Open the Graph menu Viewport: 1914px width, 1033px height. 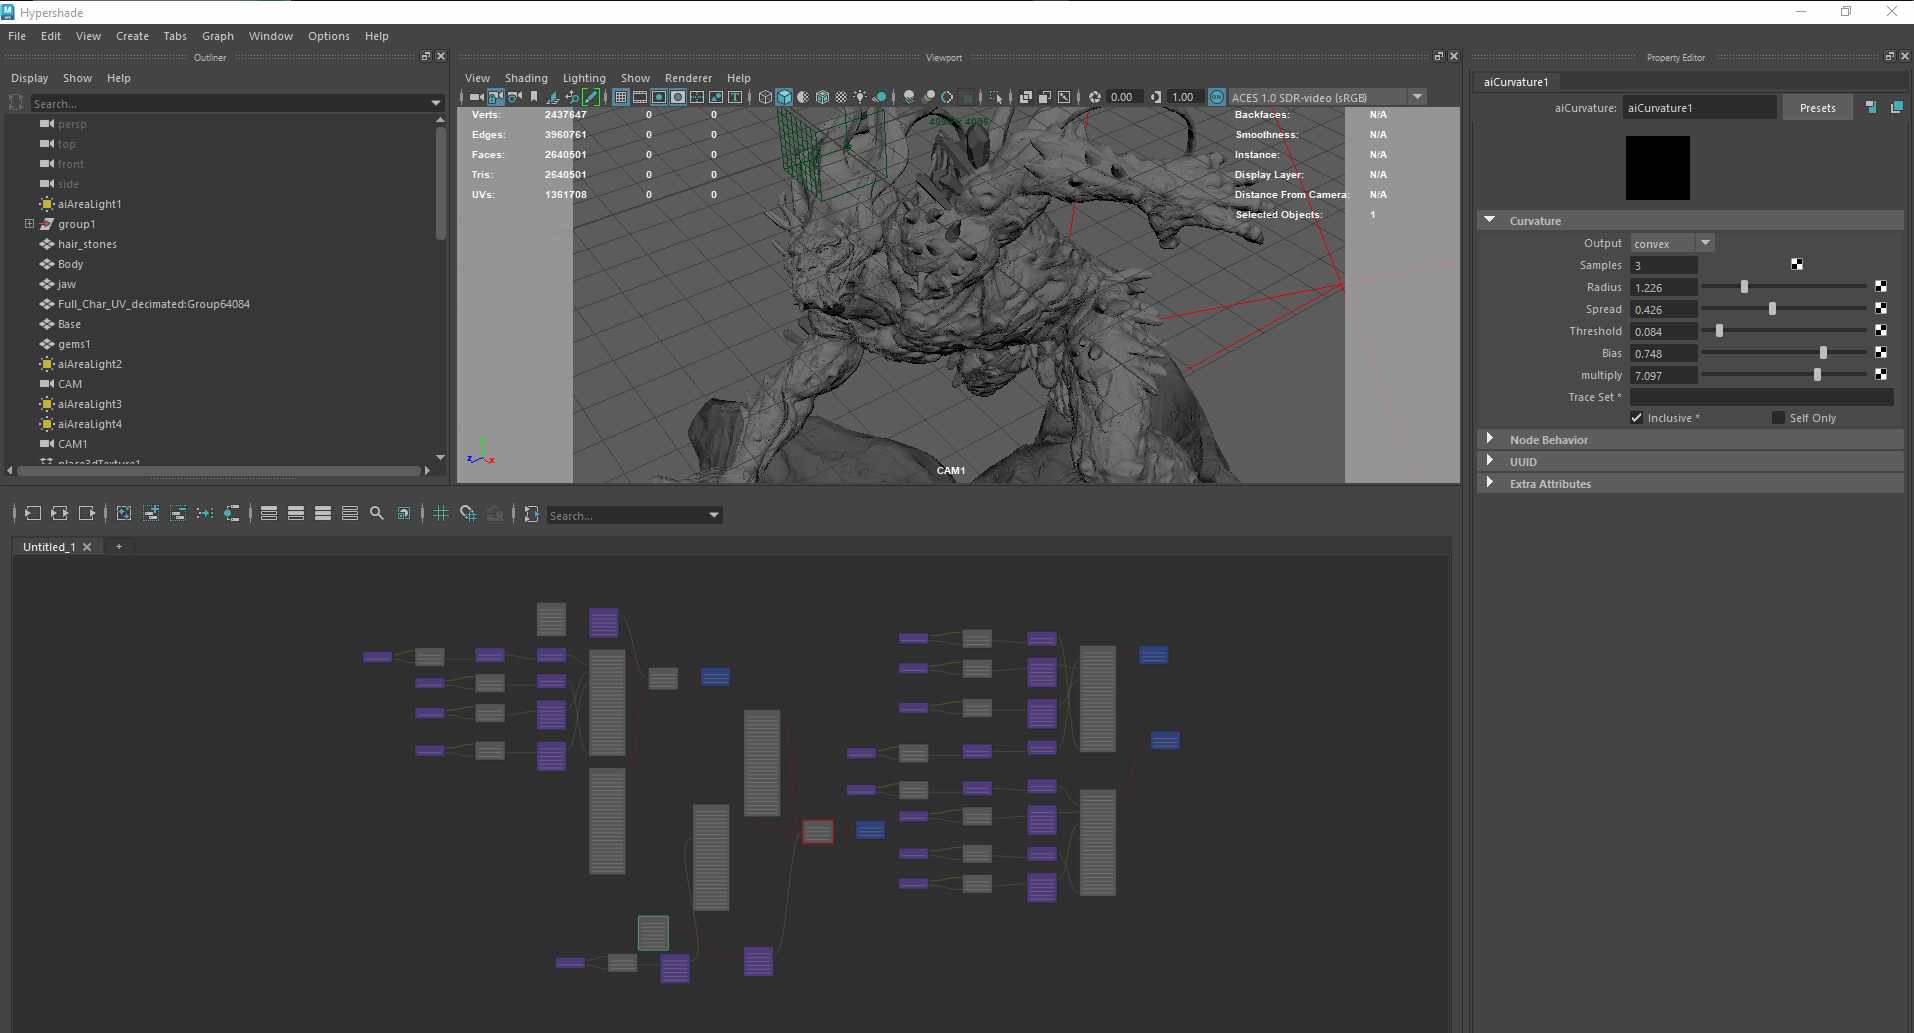(x=217, y=36)
